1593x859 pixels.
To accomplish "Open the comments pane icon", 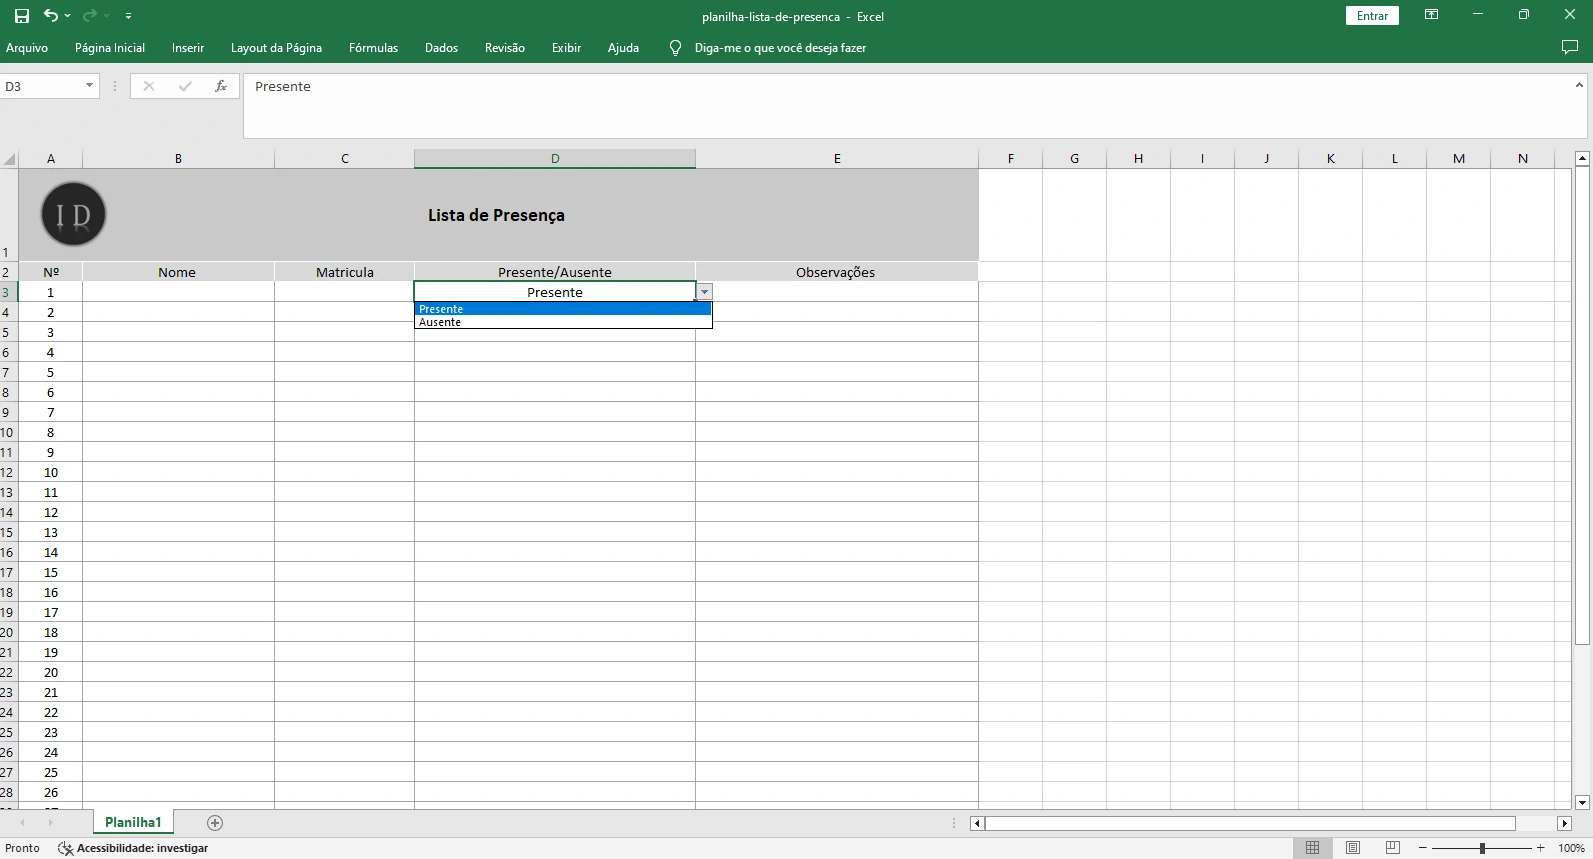I will click(x=1569, y=48).
